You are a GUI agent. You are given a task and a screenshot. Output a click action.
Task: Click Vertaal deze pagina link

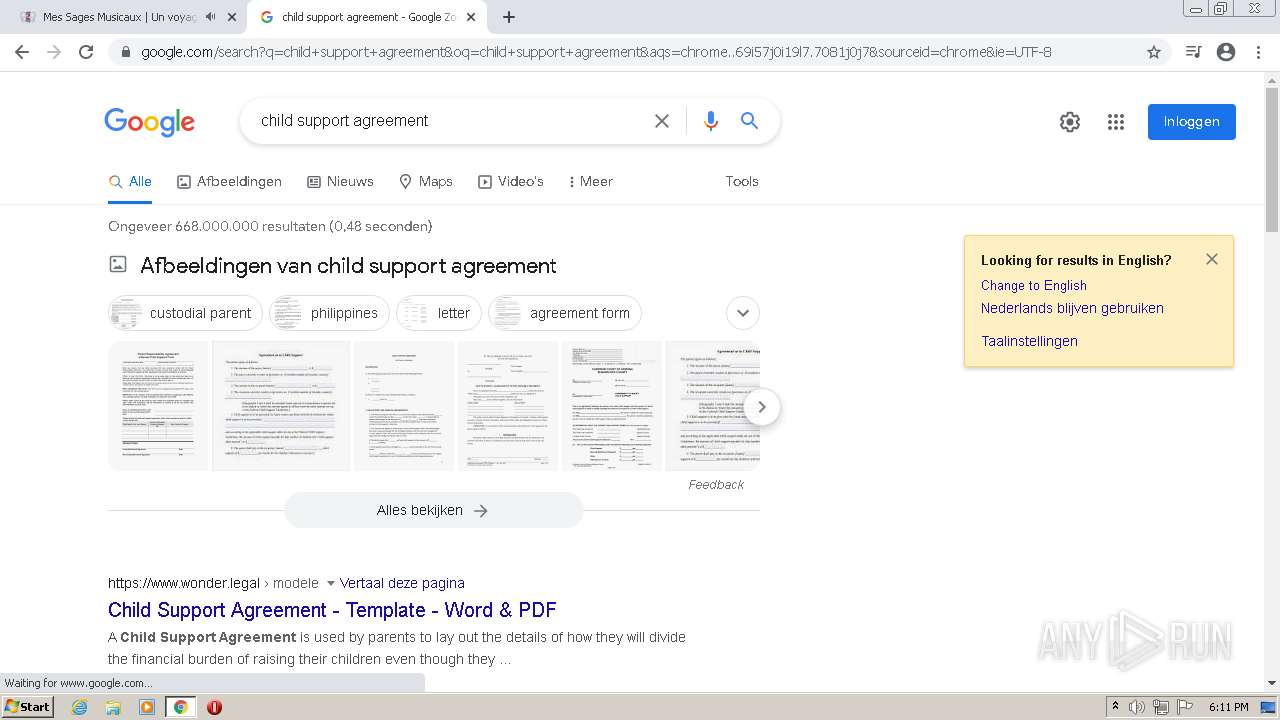point(402,583)
